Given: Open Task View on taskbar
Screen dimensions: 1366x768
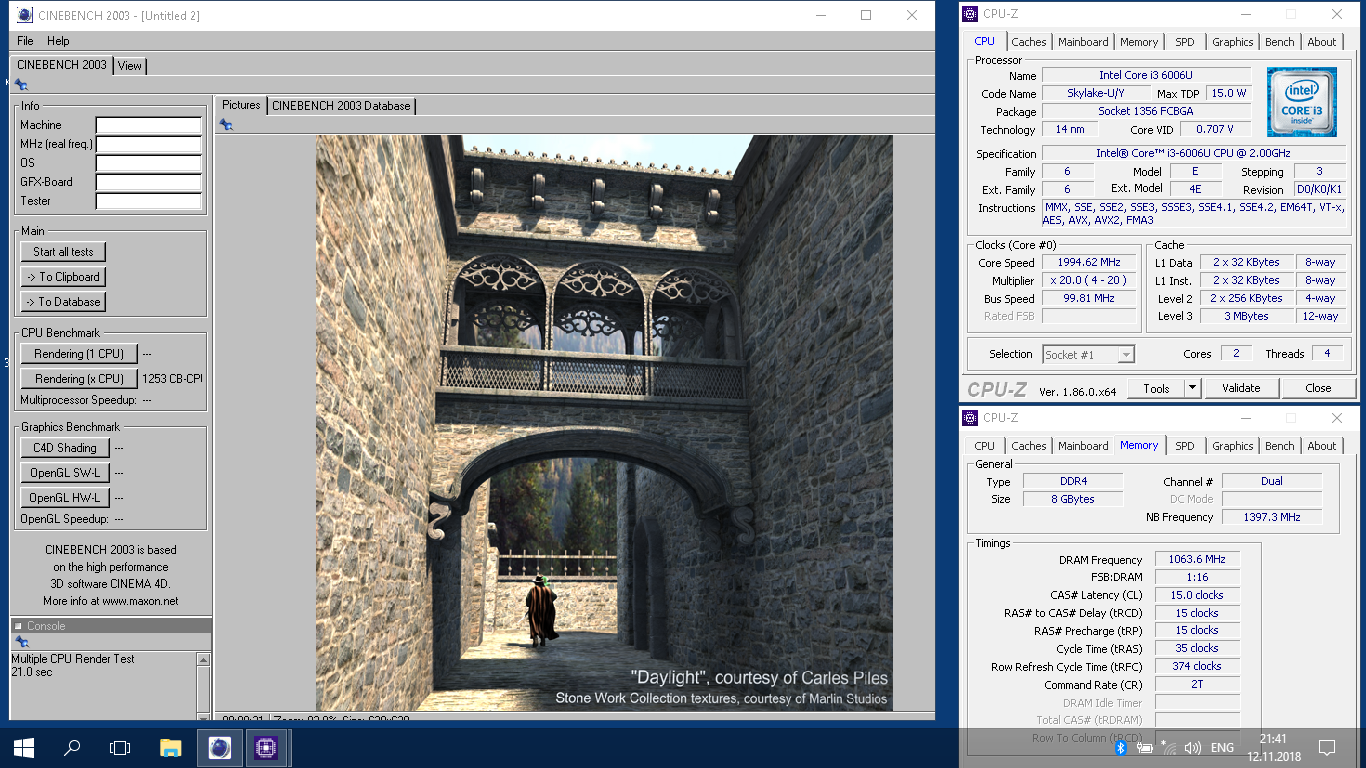Looking at the screenshot, I should 120,747.
